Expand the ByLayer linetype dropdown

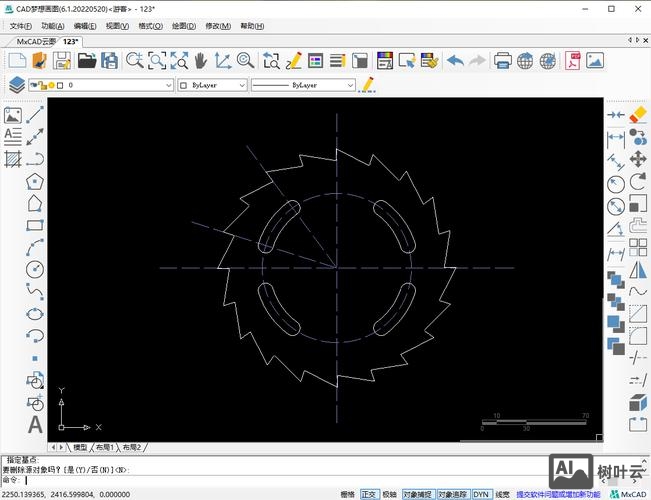click(304, 86)
